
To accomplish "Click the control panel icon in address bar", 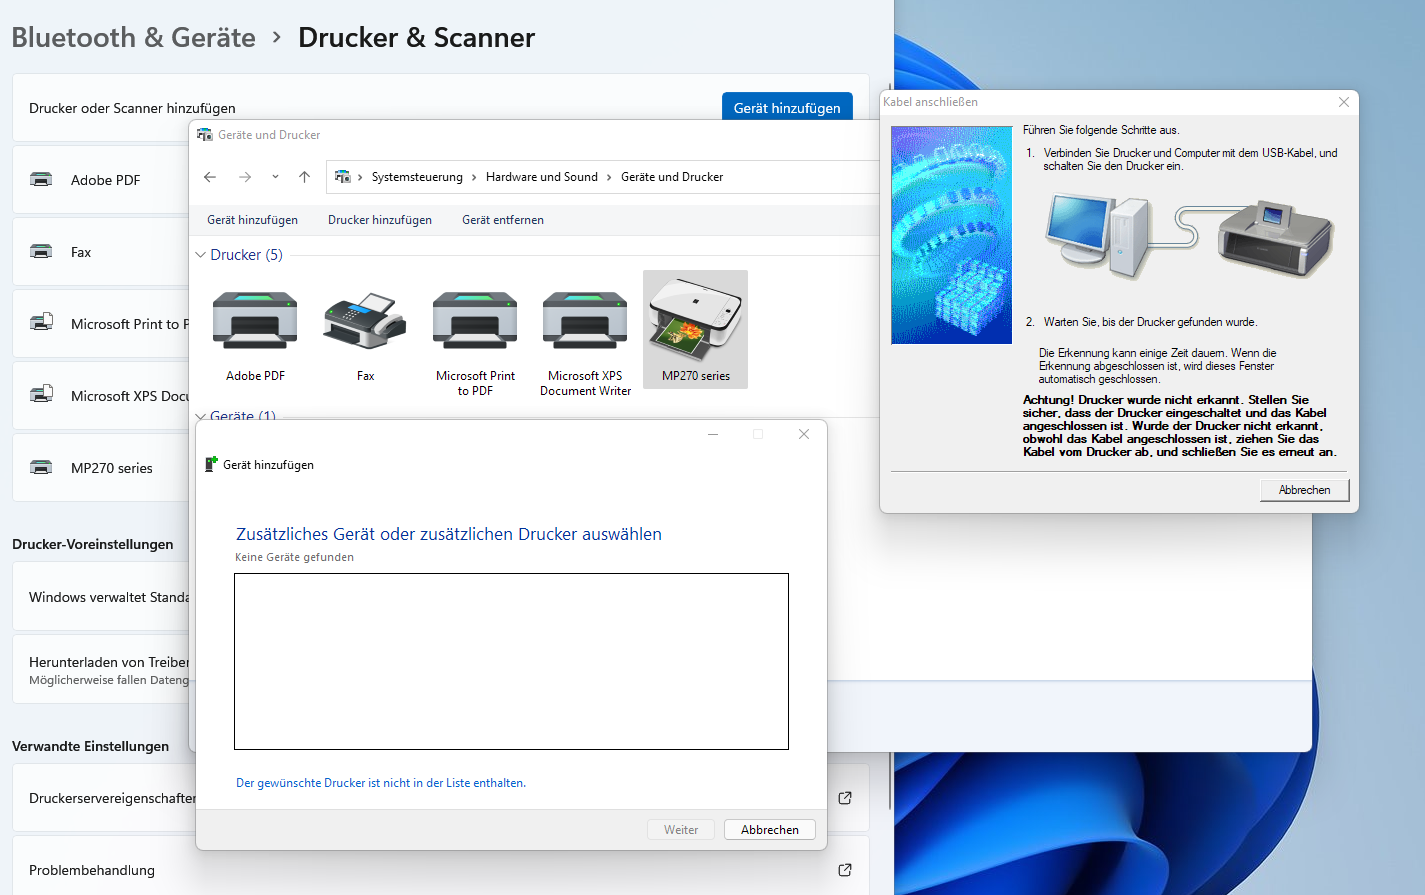I will coord(343,177).
